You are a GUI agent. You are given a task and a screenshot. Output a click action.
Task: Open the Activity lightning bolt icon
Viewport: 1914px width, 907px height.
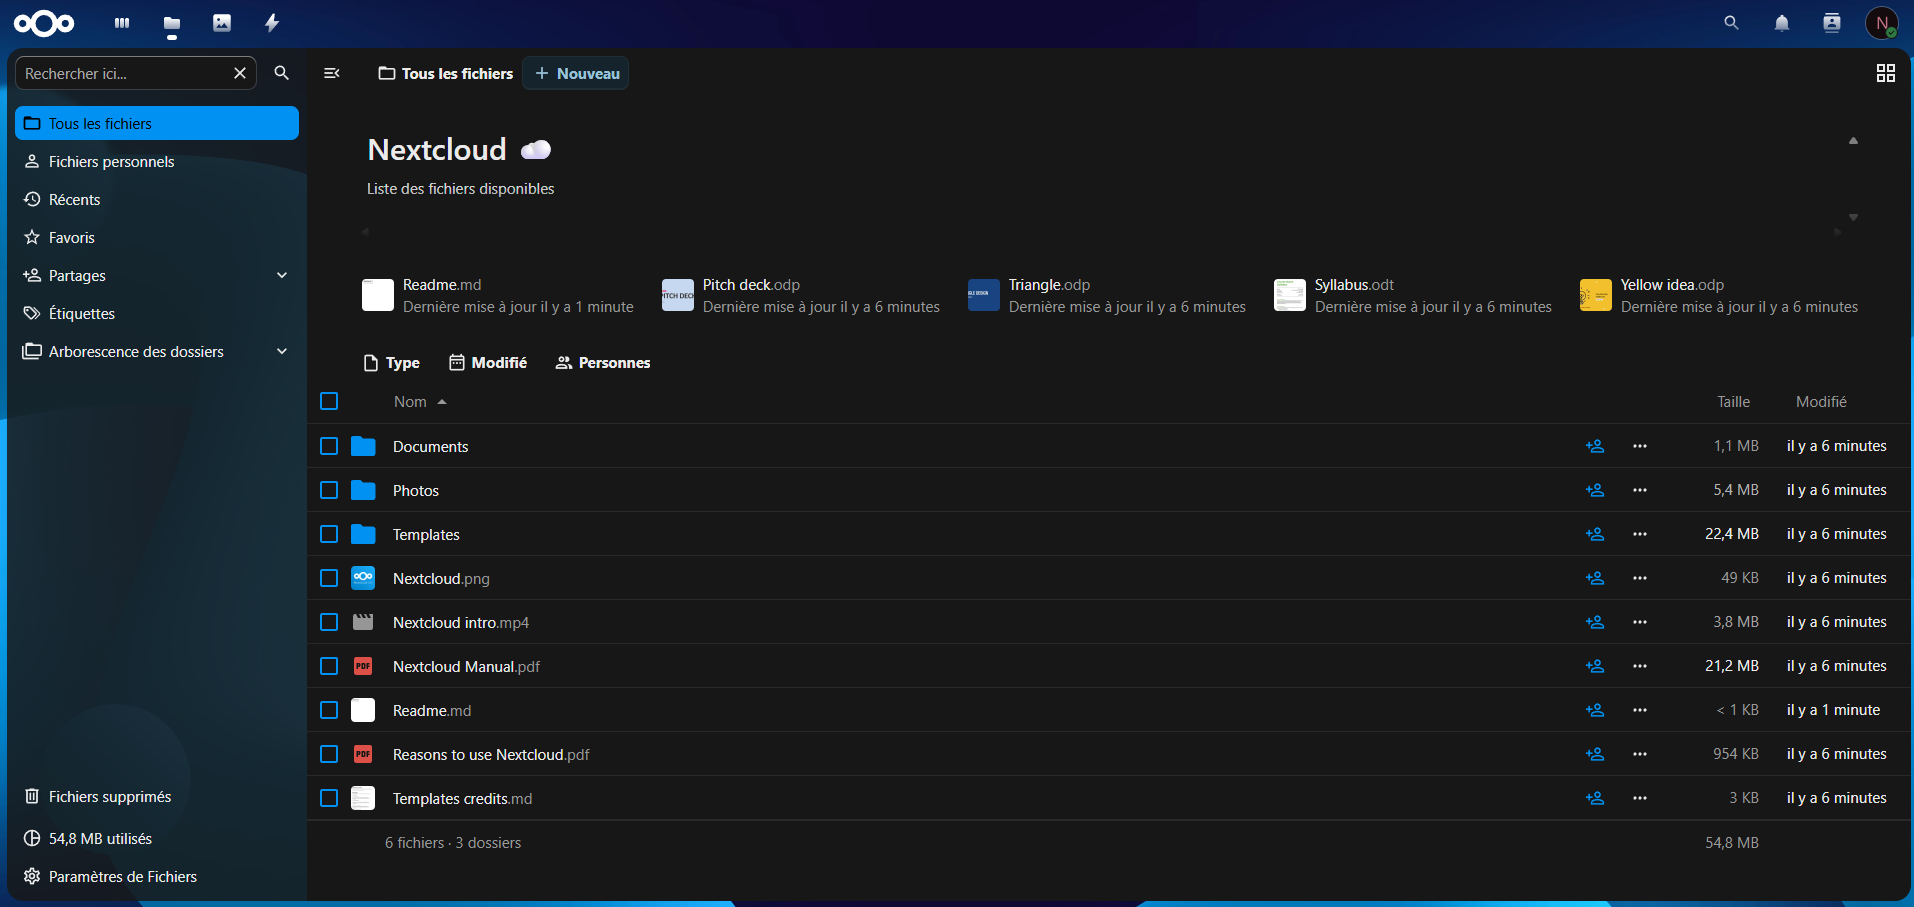[272, 23]
